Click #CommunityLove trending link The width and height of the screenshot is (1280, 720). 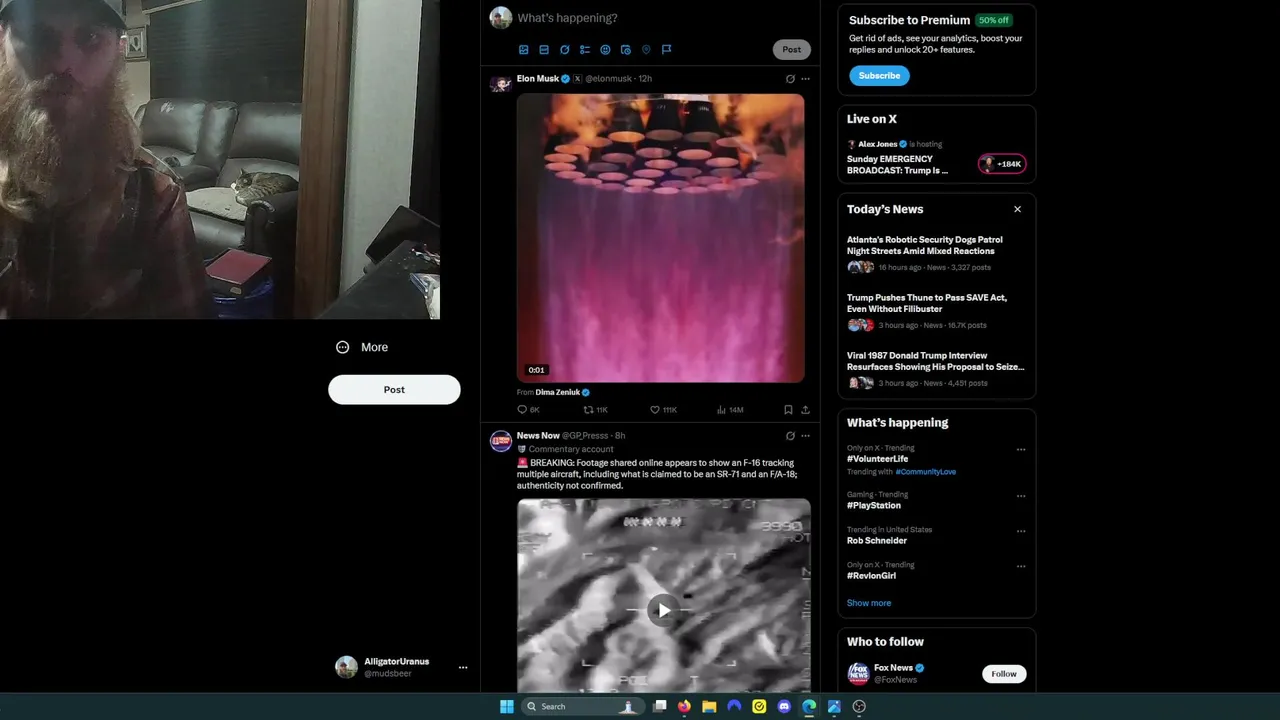point(926,472)
